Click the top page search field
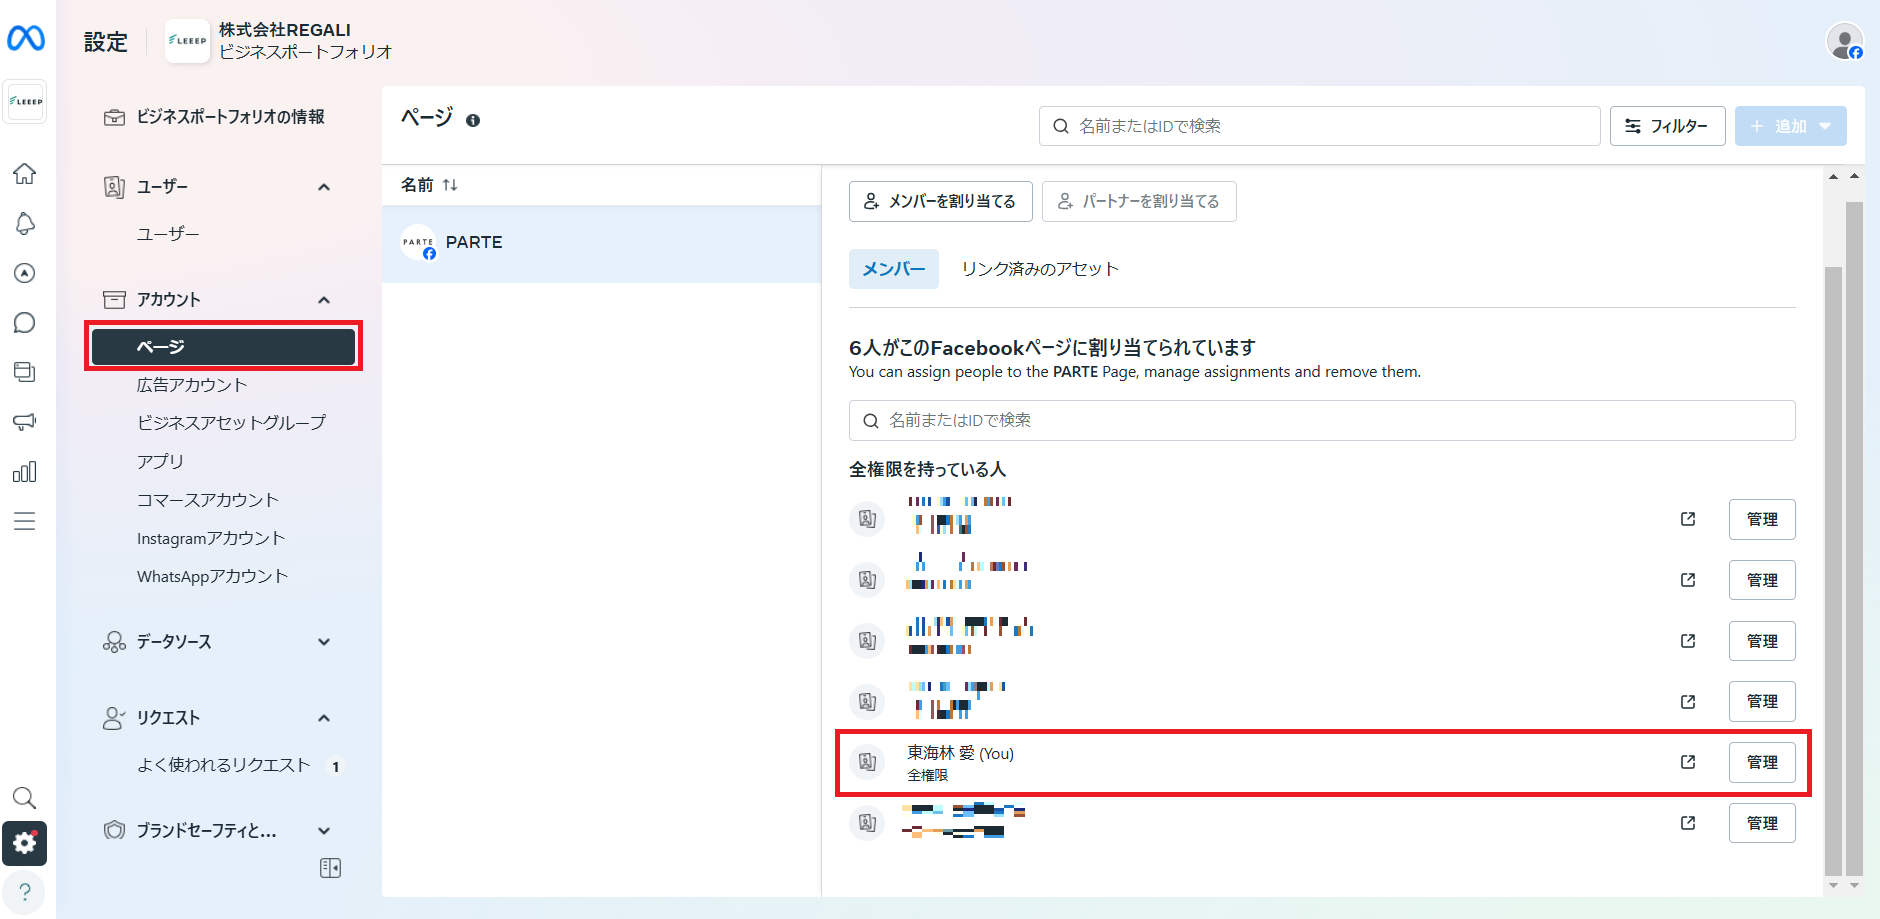 [1320, 126]
